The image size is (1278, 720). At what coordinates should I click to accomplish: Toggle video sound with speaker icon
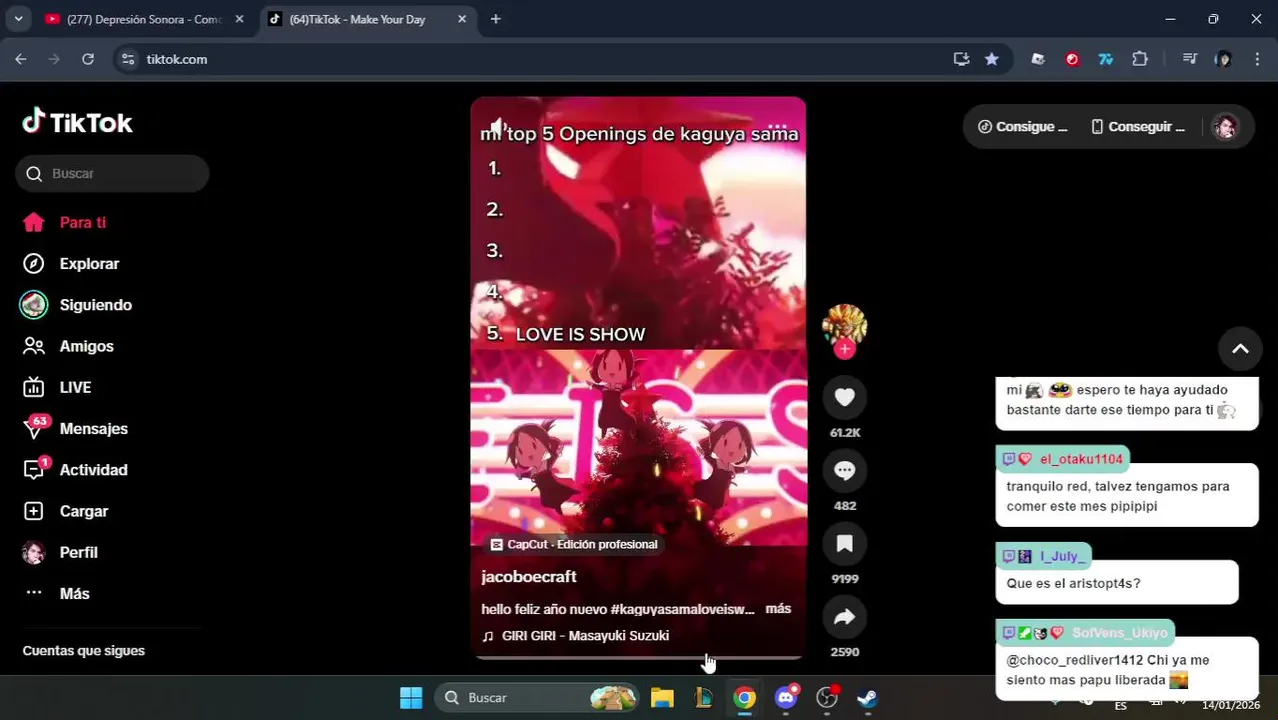click(497, 128)
